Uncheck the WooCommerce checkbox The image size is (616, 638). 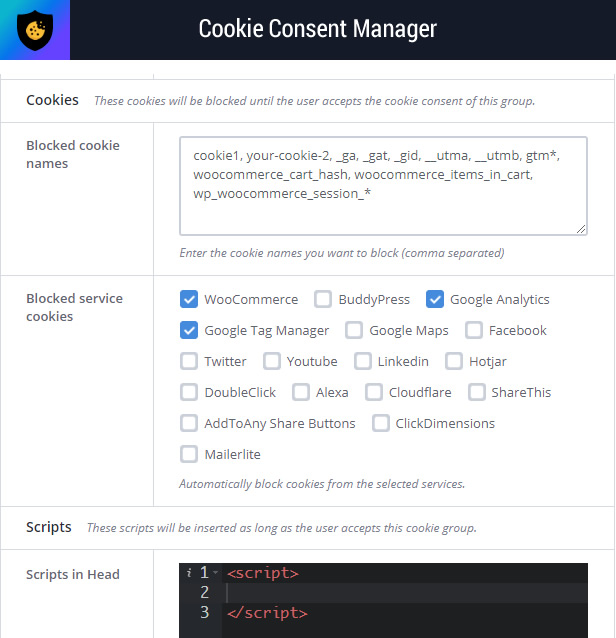coord(189,299)
